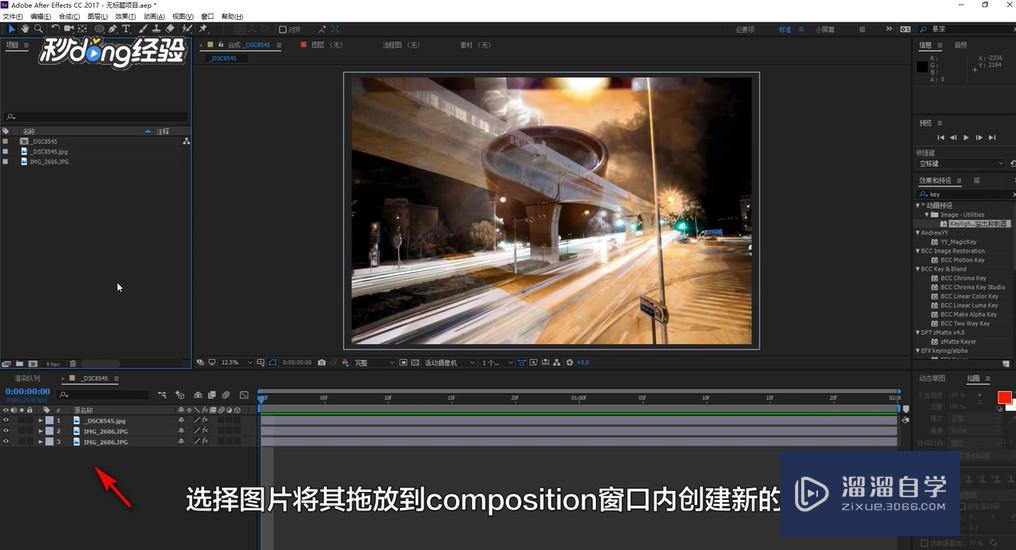
Task: Hide layer 2 IMG_2606.JPG eye
Action: pos(6,431)
